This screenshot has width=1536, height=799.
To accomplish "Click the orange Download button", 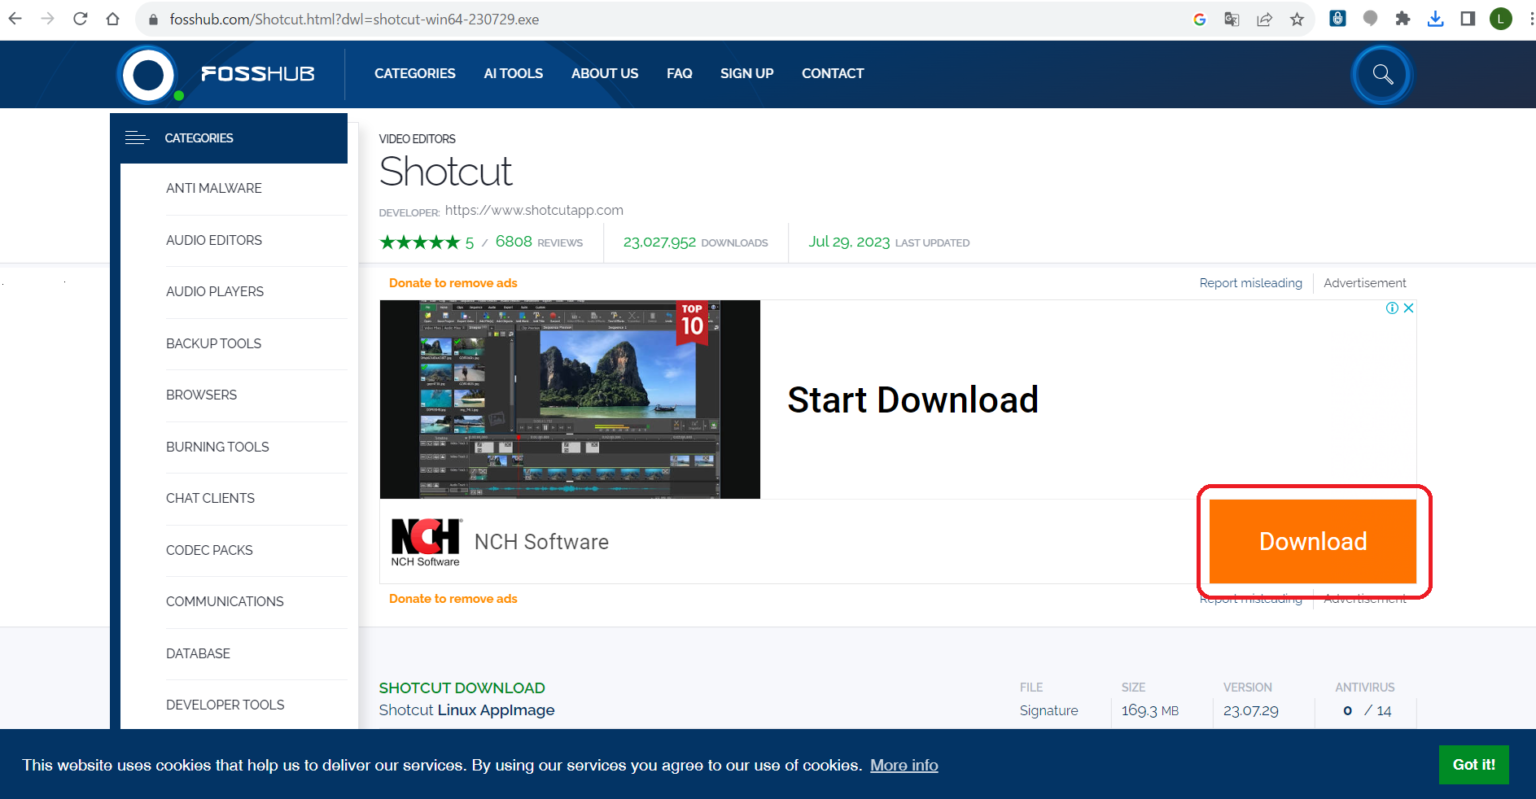I will 1313,541.
